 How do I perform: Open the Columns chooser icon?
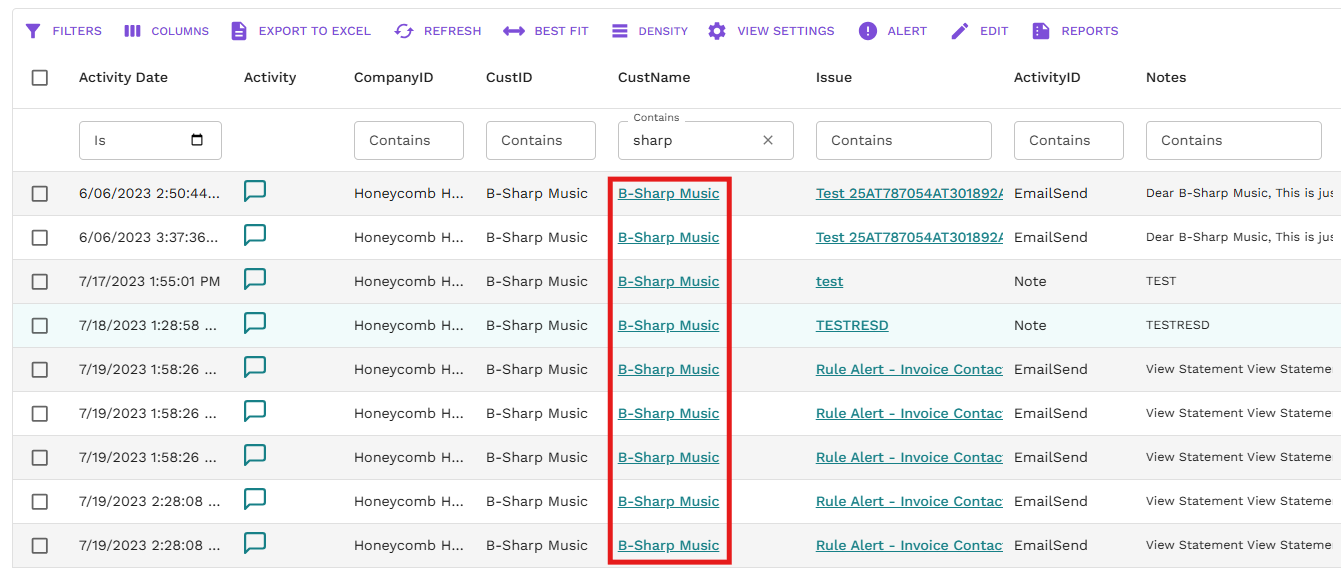click(x=132, y=31)
